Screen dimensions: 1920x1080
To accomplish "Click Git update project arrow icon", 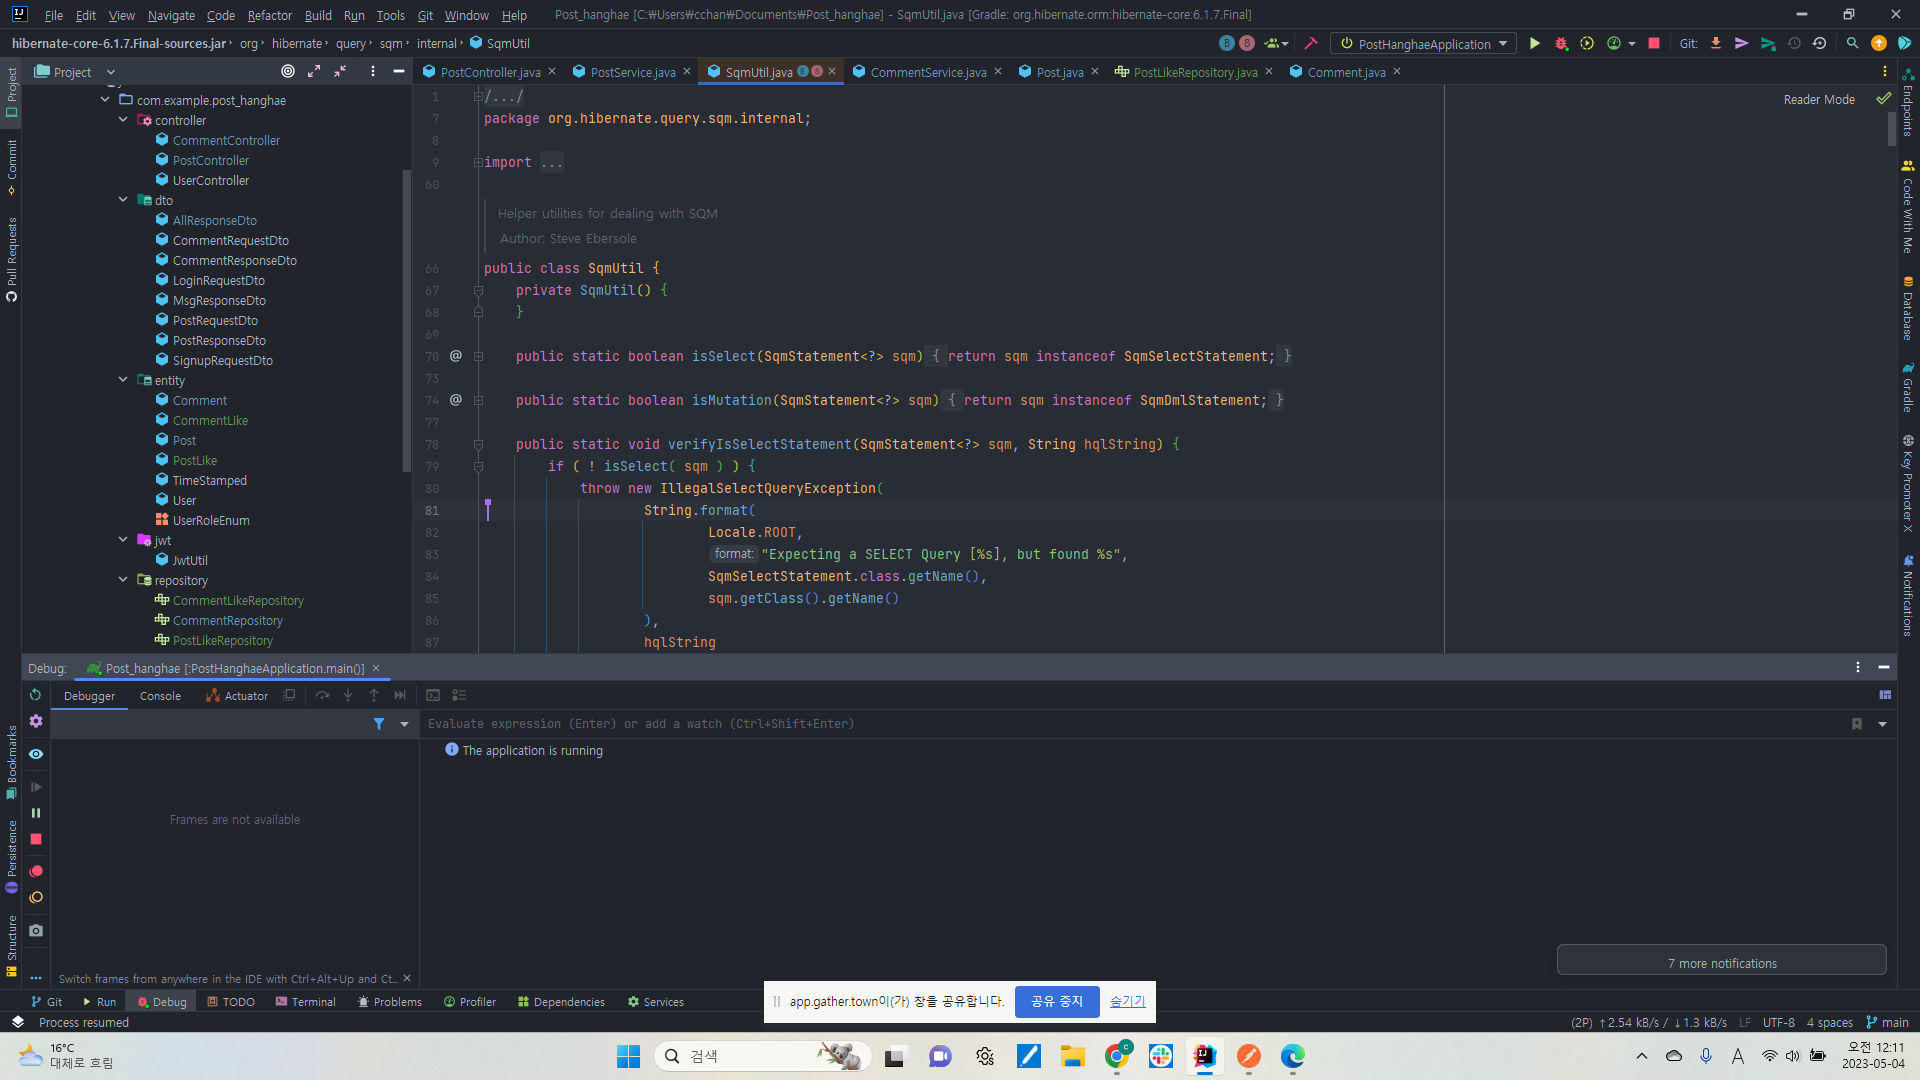I will [1716, 44].
